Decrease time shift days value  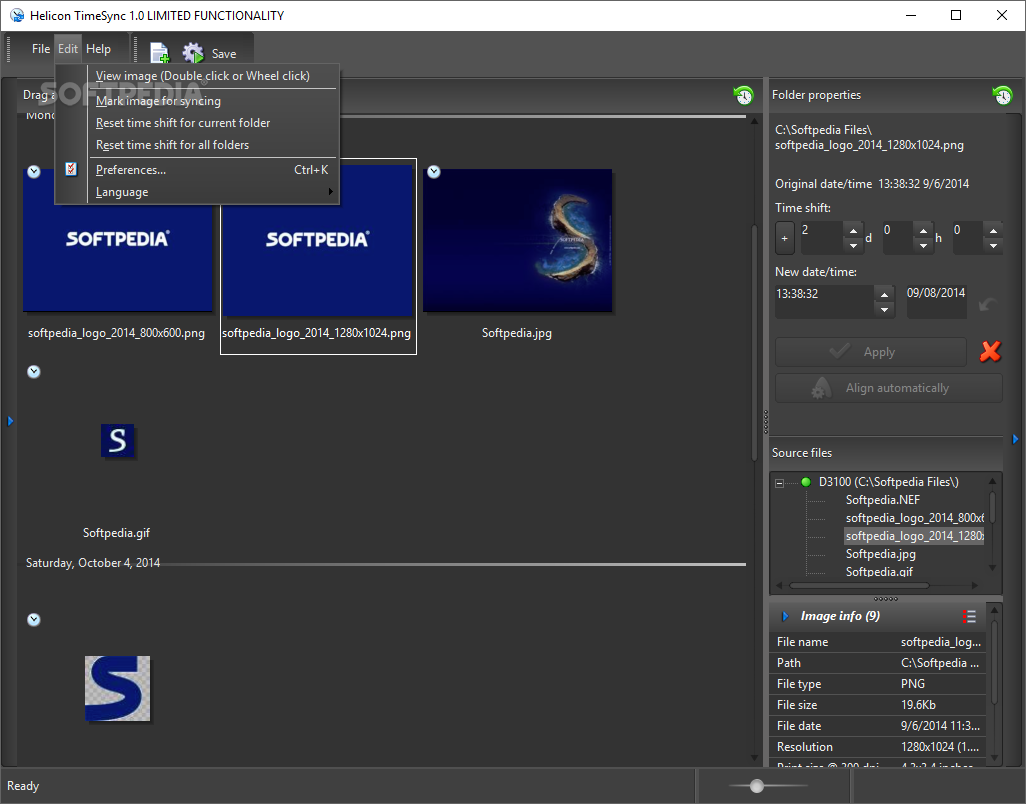853,245
